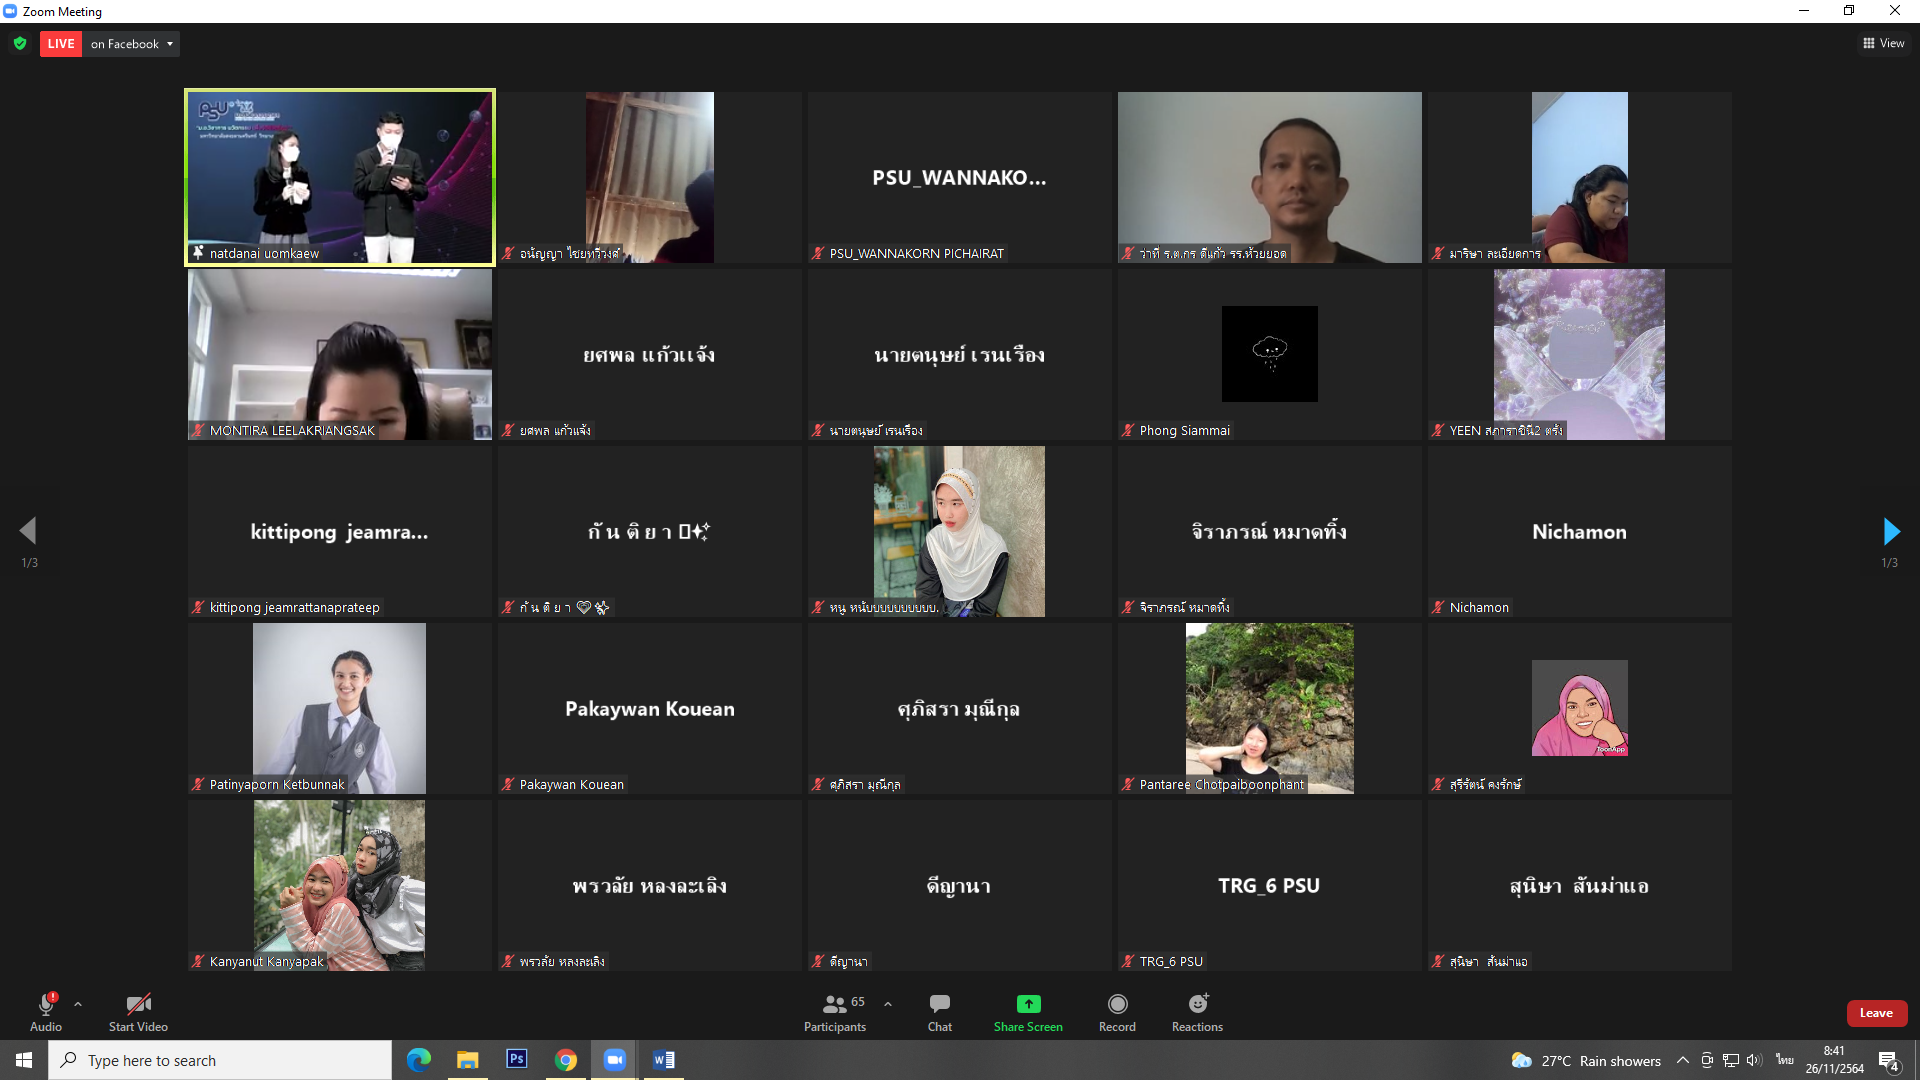1920x1080 pixels.
Task: Start recording with Record icon
Action: click(1117, 1012)
